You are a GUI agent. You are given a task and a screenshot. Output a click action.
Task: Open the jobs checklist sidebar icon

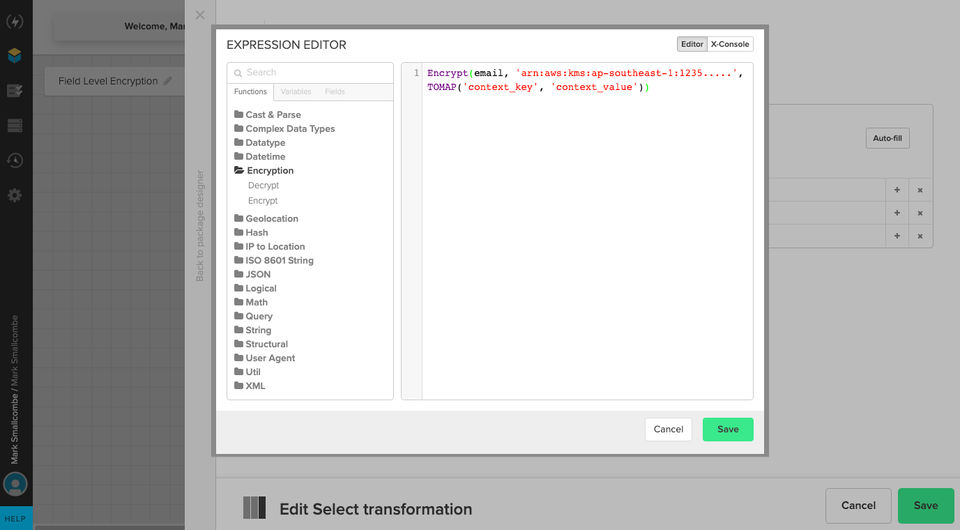(x=15, y=91)
